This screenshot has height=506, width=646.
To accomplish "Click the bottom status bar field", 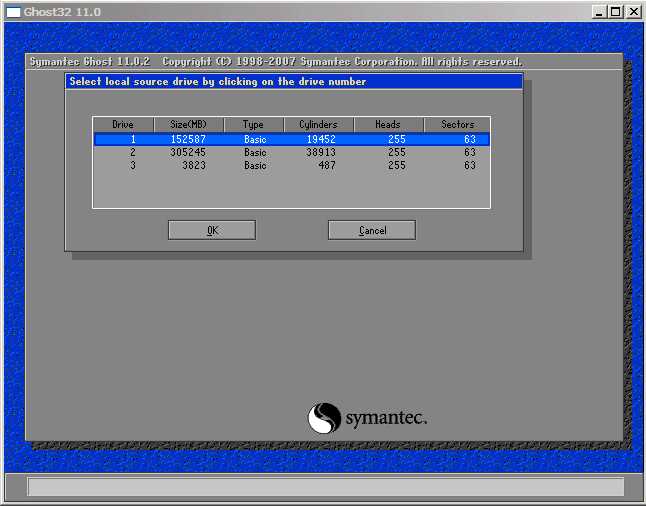I will pyautogui.click(x=325, y=487).
